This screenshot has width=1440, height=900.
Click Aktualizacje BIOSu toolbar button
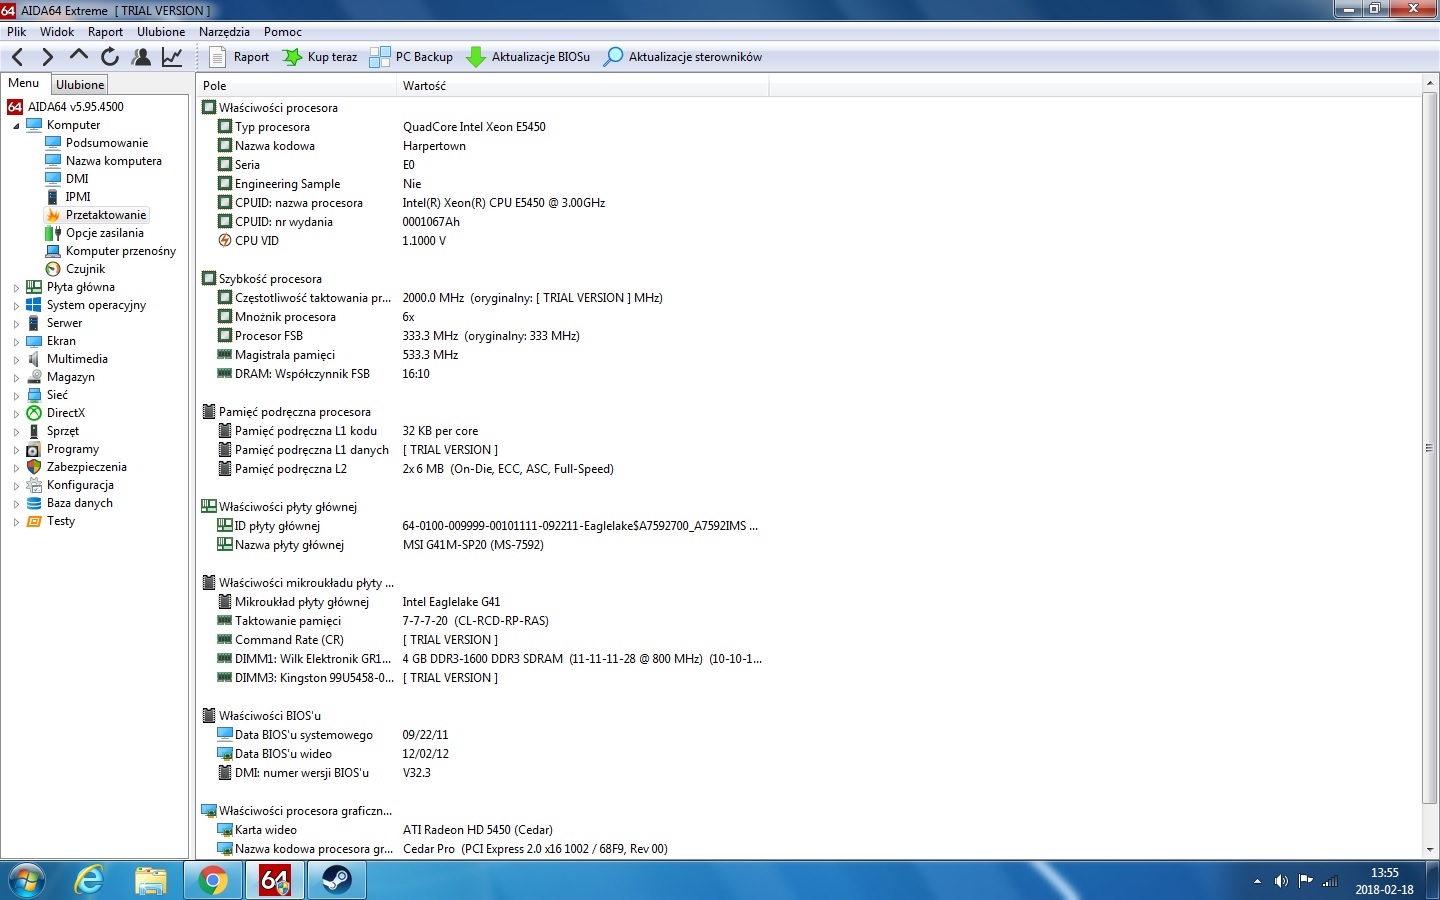click(528, 57)
